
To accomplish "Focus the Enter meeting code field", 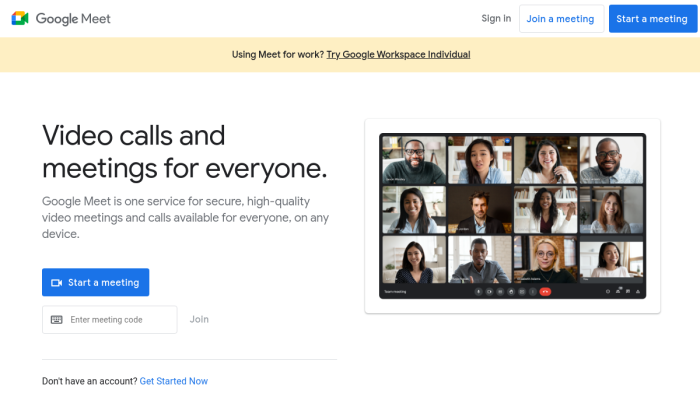I will [109, 320].
